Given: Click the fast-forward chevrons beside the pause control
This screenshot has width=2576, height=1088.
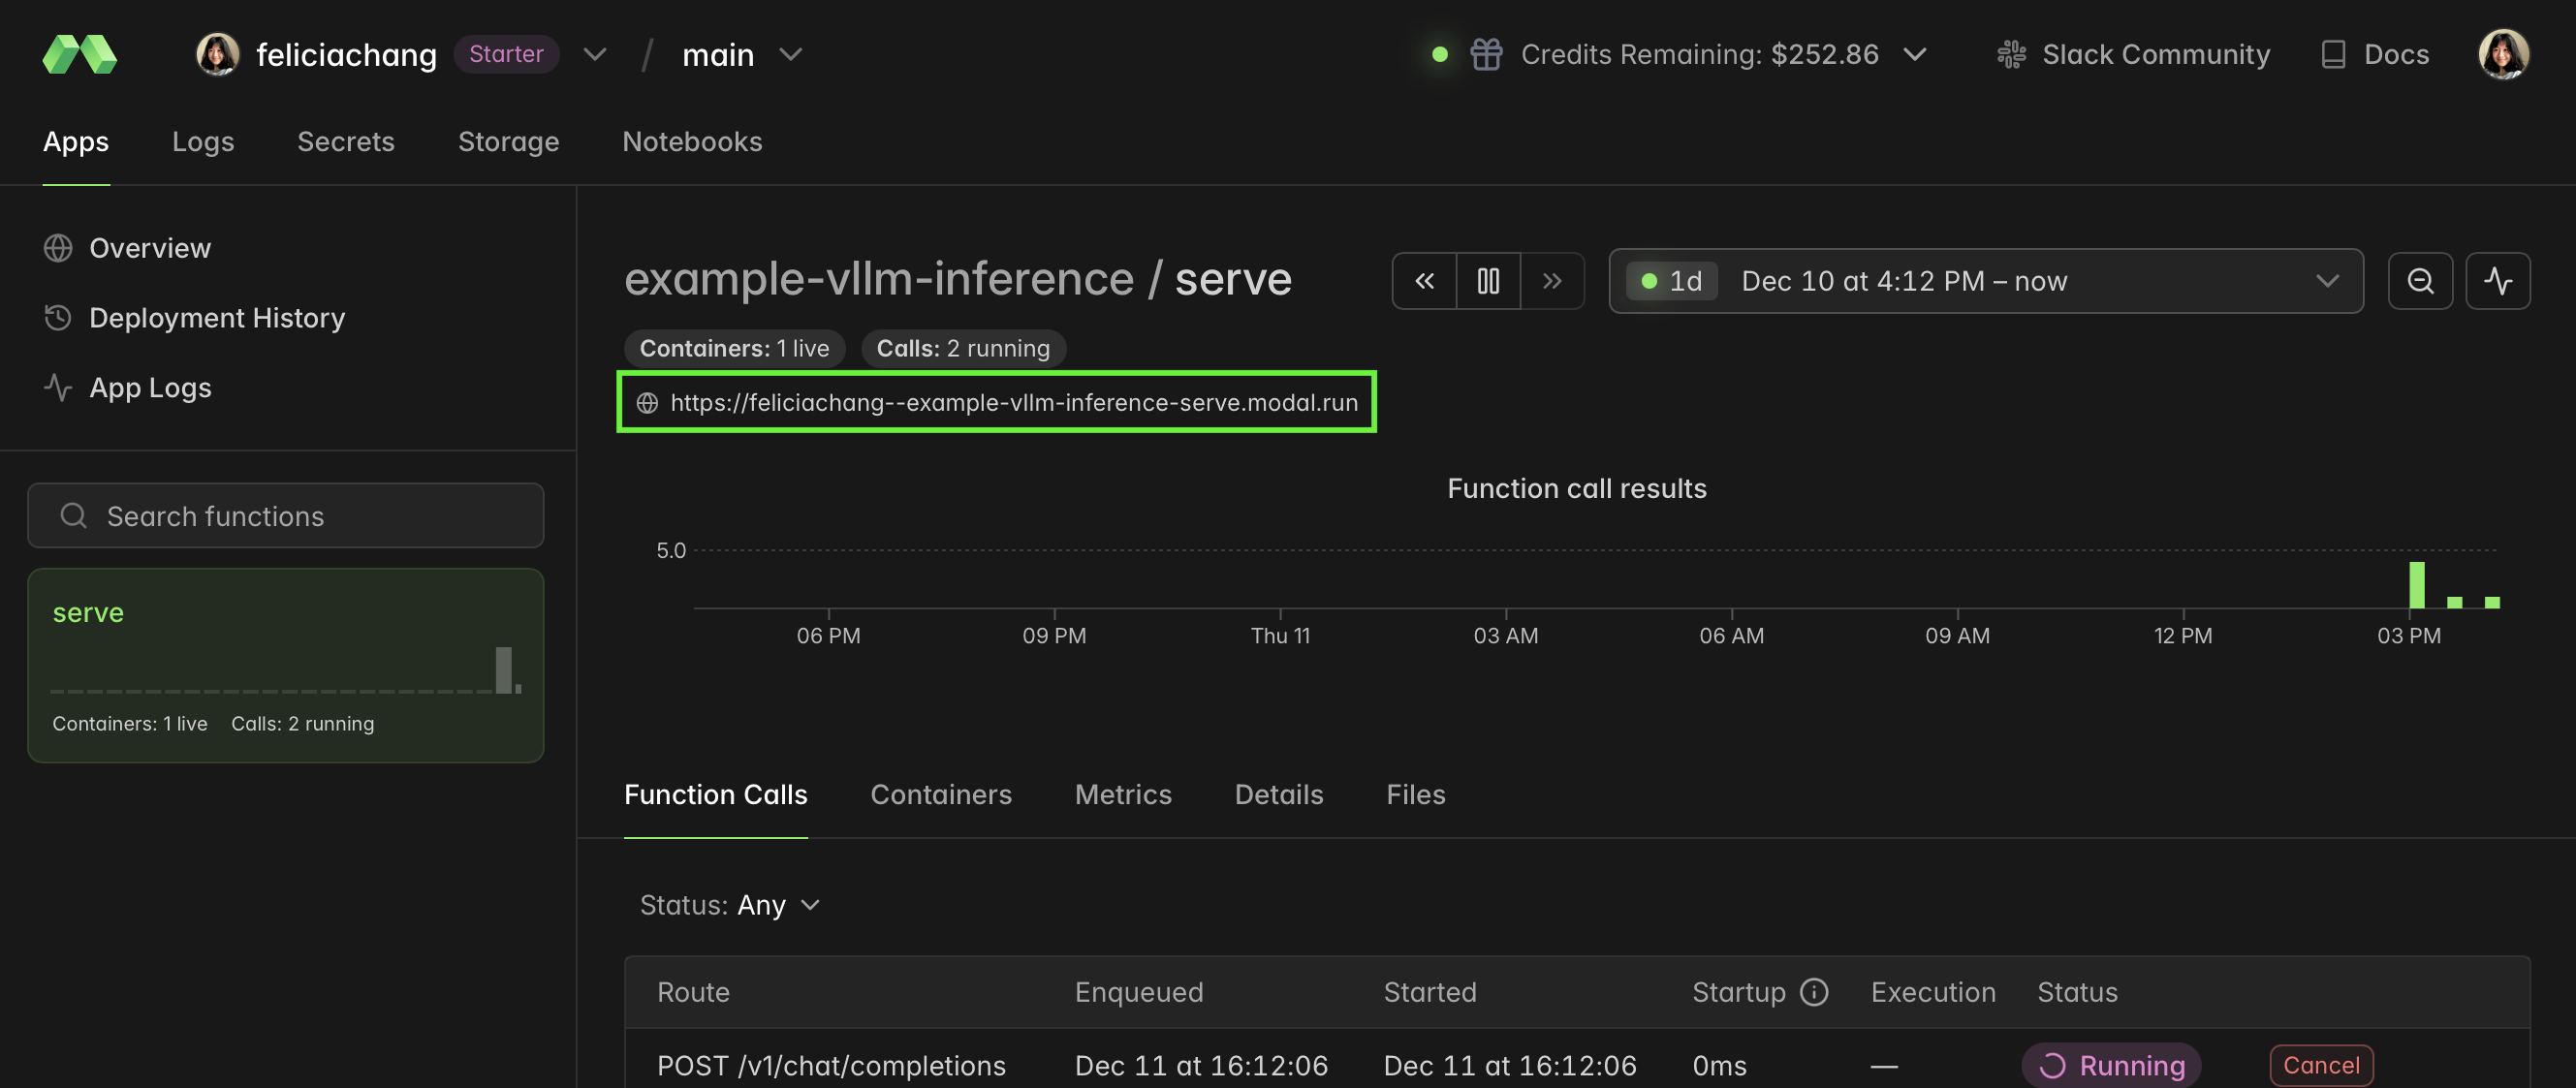Looking at the screenshot, I should click(x=1552, y=281).
